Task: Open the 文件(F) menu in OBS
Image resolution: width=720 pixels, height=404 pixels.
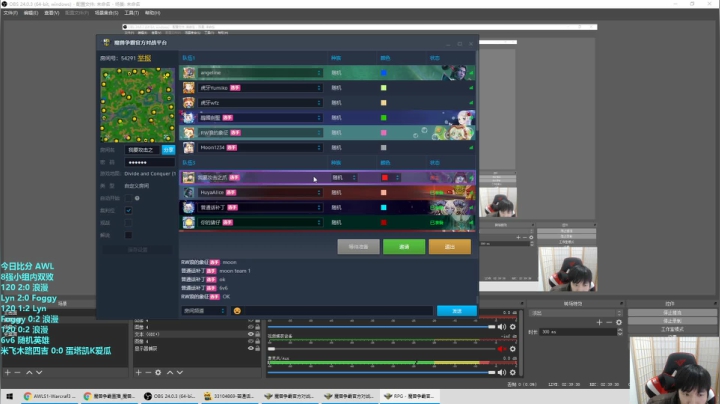Action: pyautogui.click(x=10, y=13)
